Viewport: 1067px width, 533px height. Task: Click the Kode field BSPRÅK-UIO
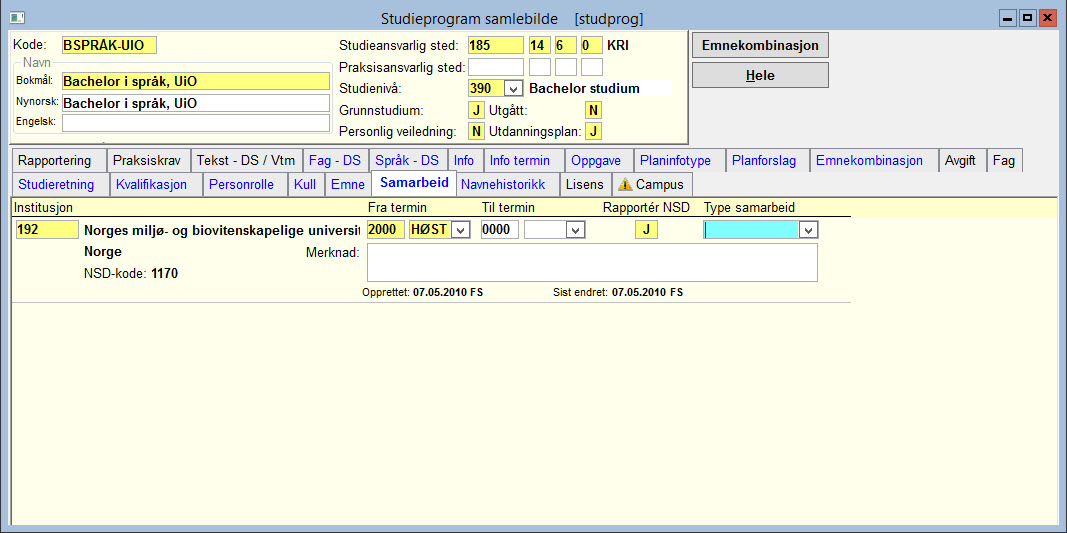[x=109, y=46]
